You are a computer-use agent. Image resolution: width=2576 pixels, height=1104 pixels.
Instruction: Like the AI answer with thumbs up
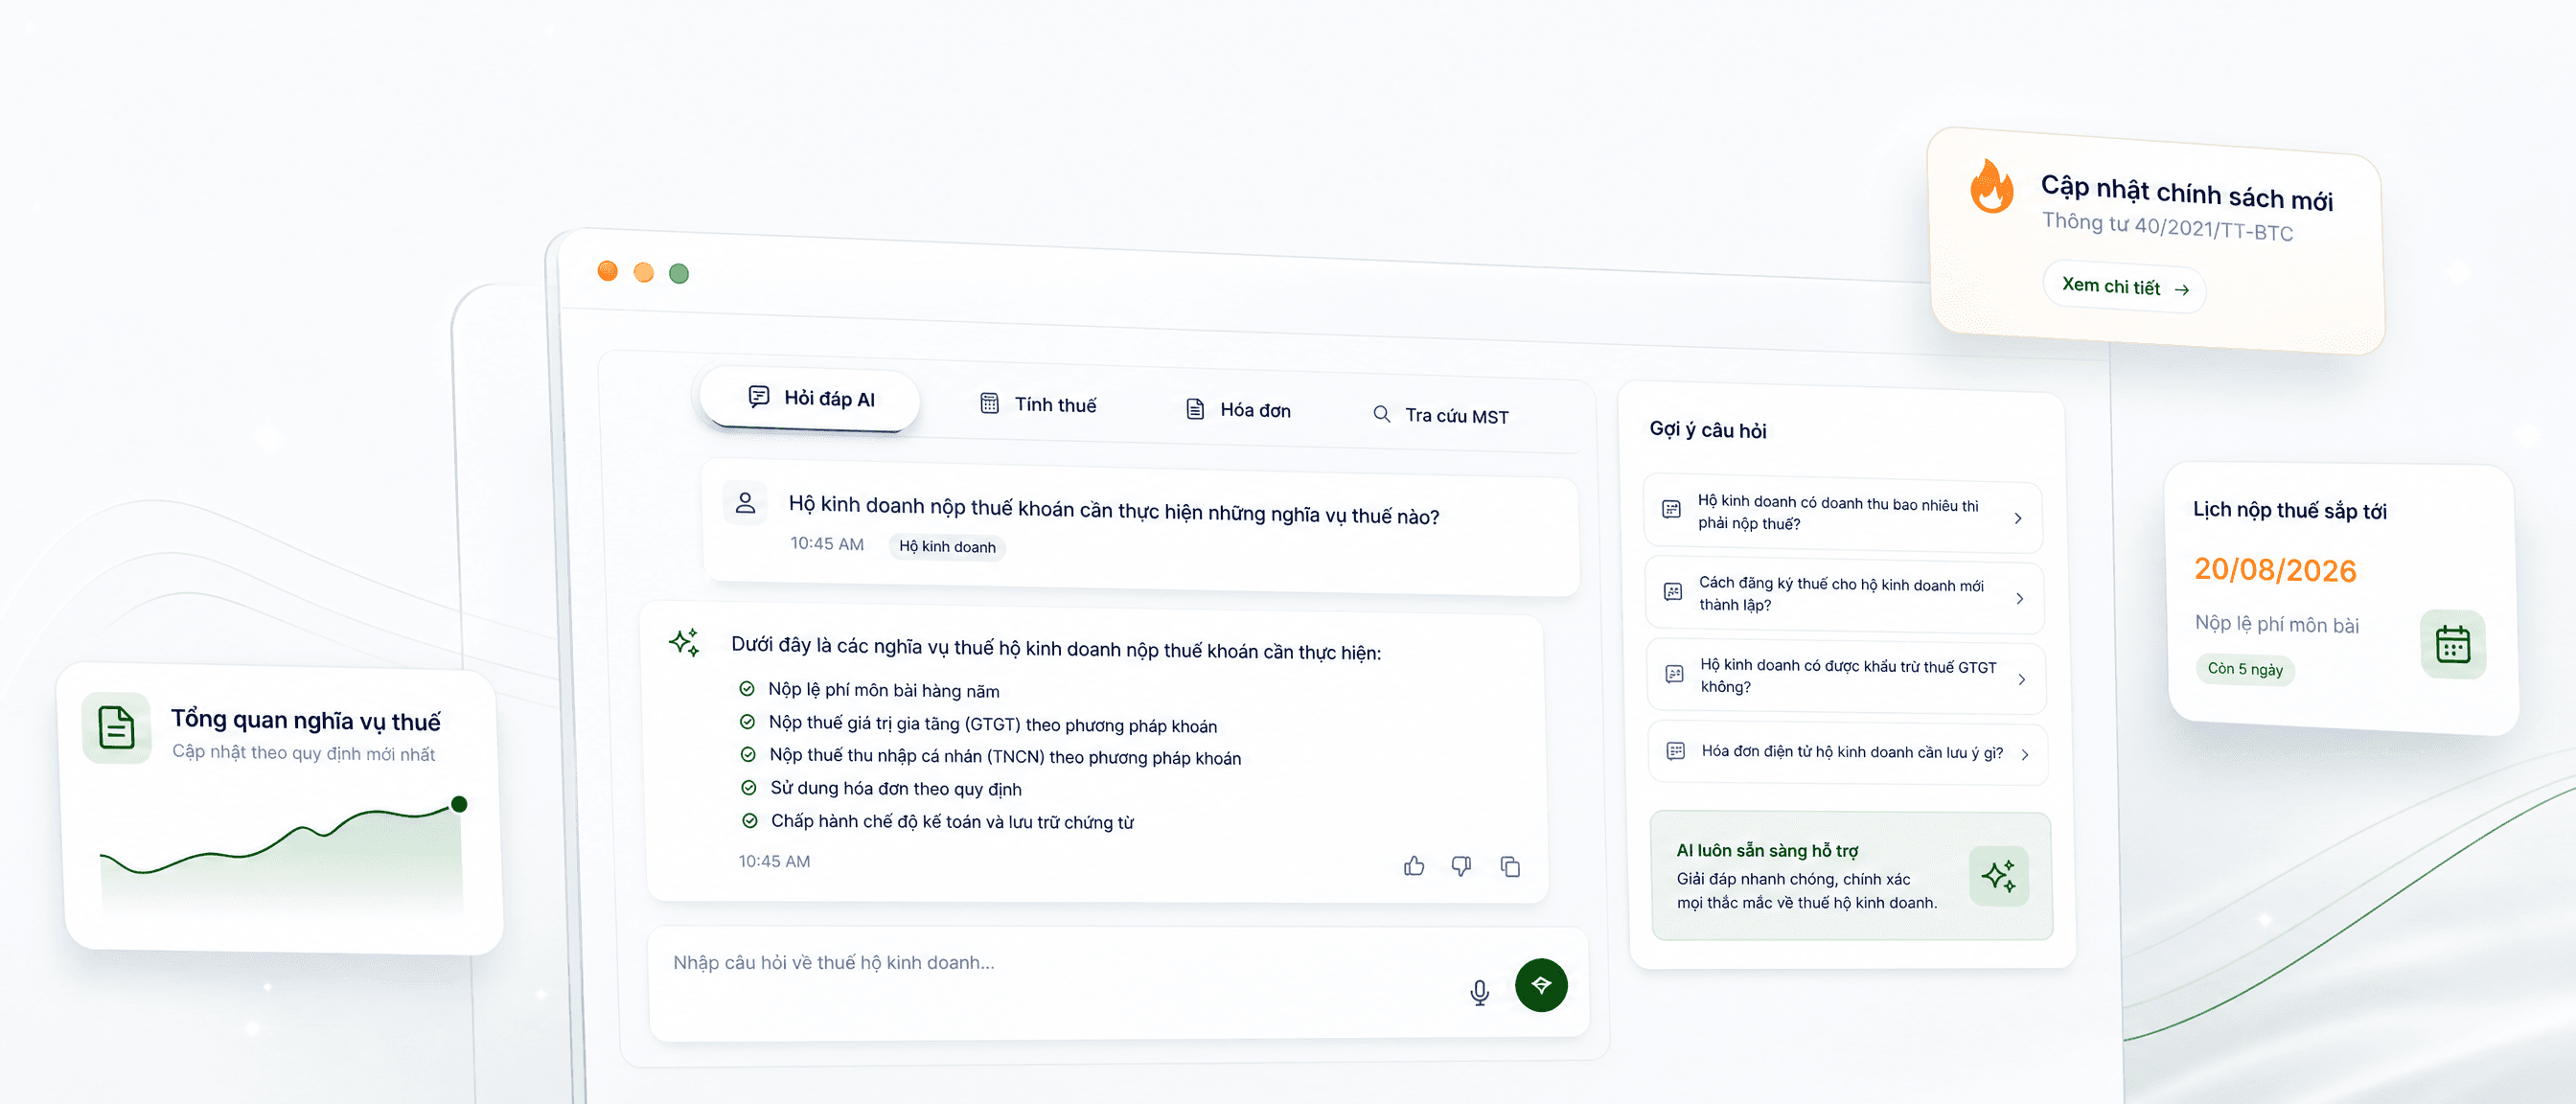(x=1414, y=865)
